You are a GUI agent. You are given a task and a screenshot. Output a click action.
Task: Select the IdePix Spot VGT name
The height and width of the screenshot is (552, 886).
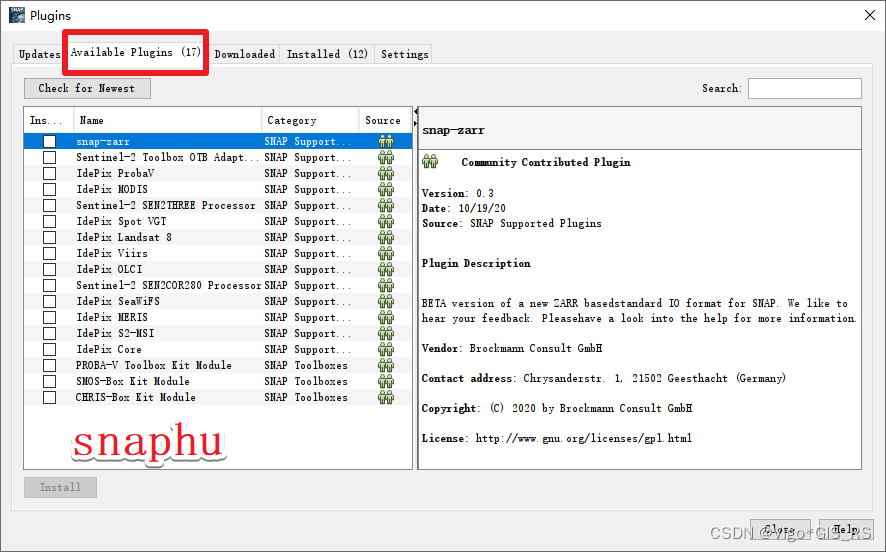121,221
